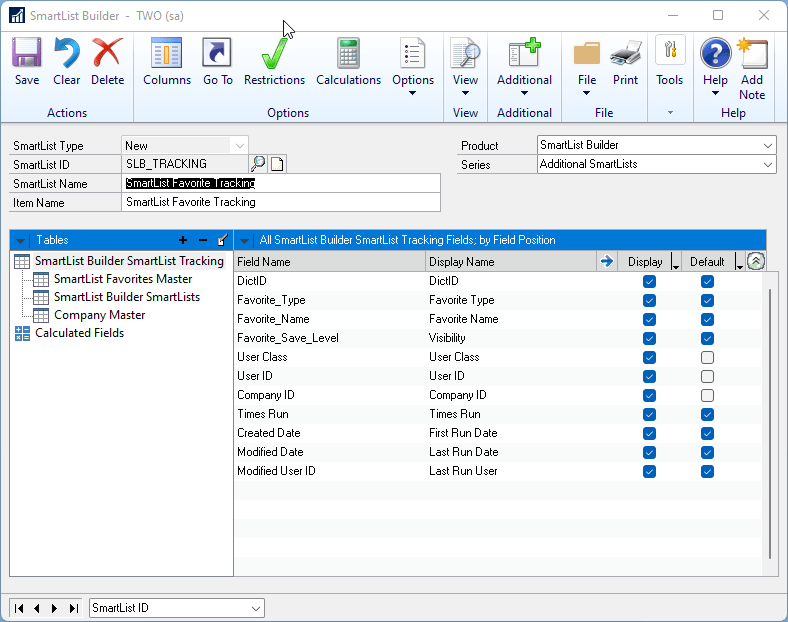This screenshot has height=622, width=788.
Task: Select SmartList Favorites Master table
Action: 123,279
